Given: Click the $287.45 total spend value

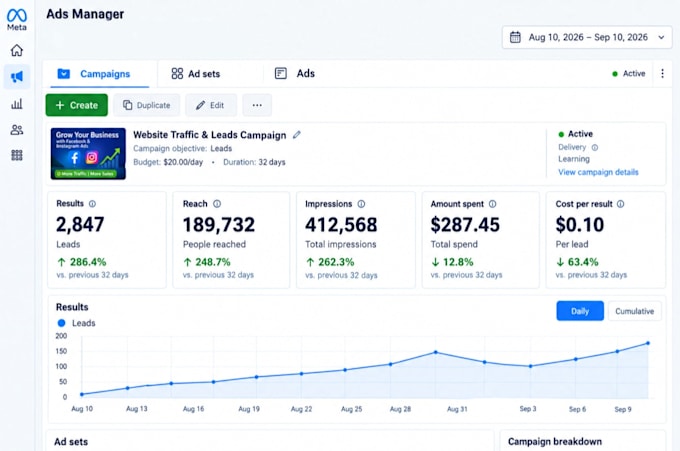Looking at the screenshot, I should (x=465, y=225).
